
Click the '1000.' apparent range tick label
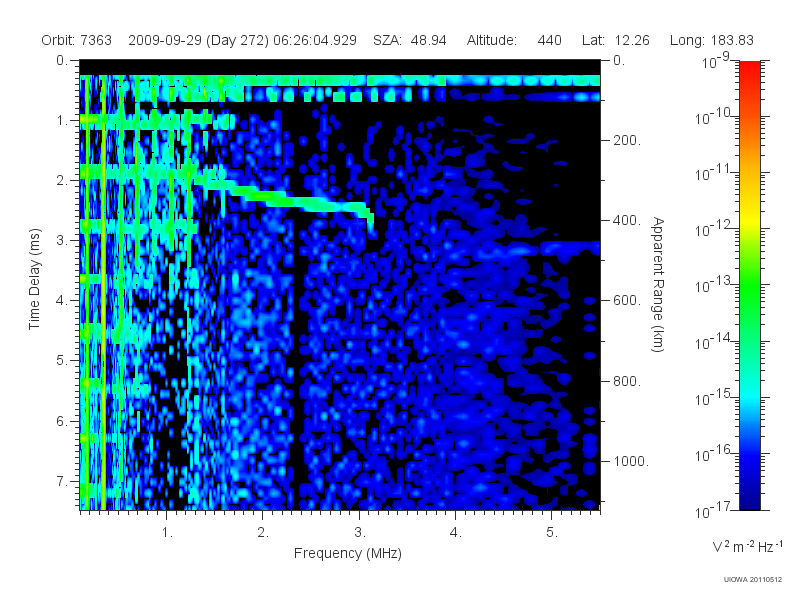coord(631,461)
